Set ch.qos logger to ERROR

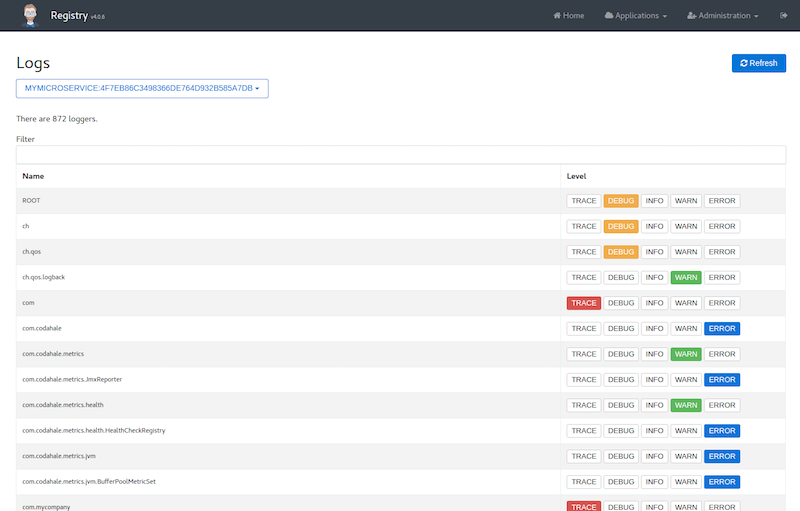[x=721, y=252]
